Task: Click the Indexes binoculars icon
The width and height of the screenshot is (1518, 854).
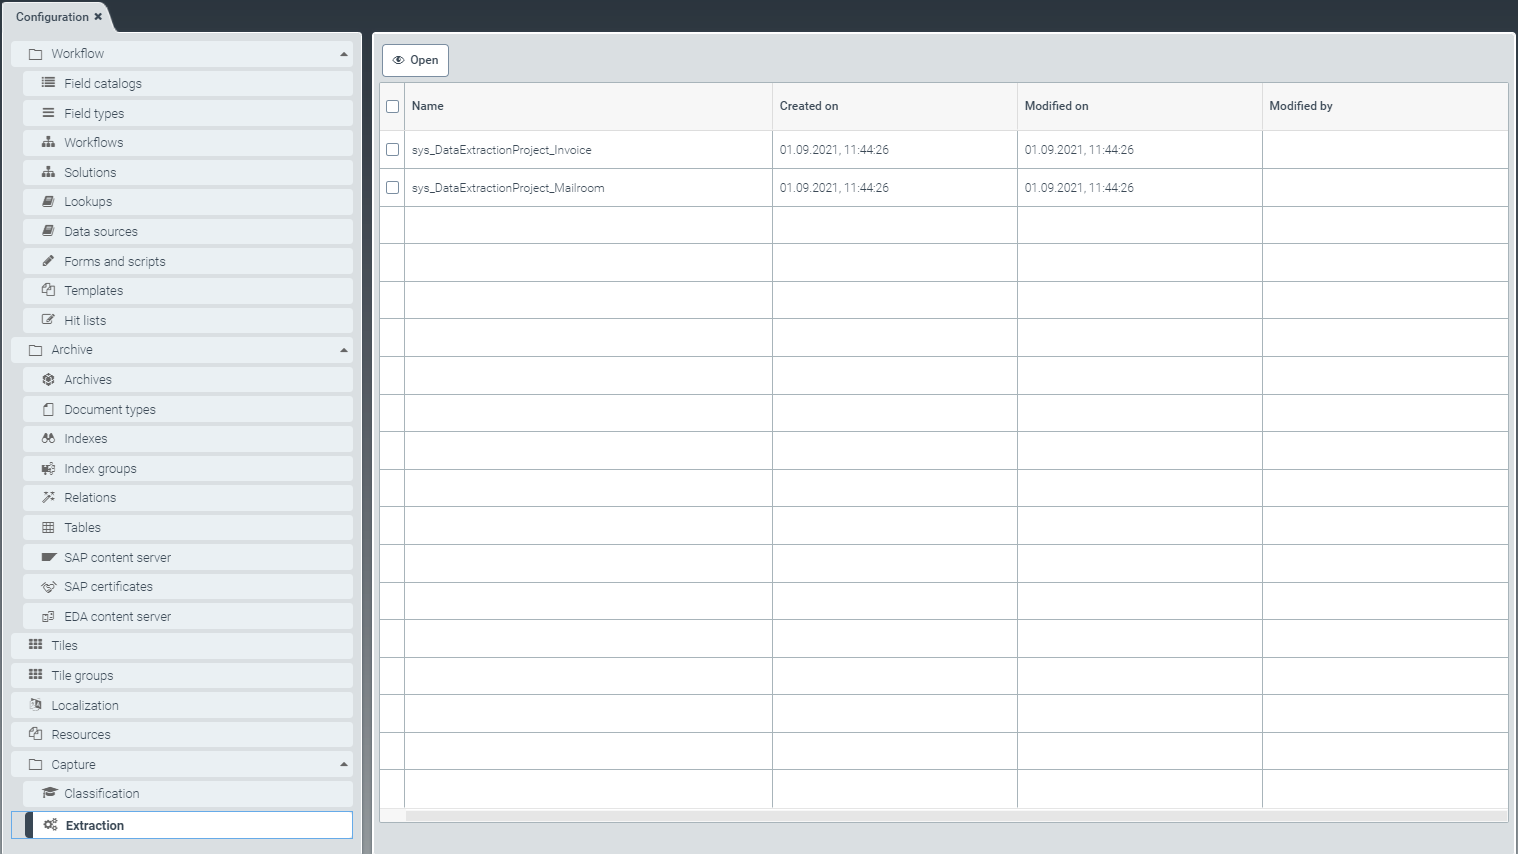Action: coord(48,439)
